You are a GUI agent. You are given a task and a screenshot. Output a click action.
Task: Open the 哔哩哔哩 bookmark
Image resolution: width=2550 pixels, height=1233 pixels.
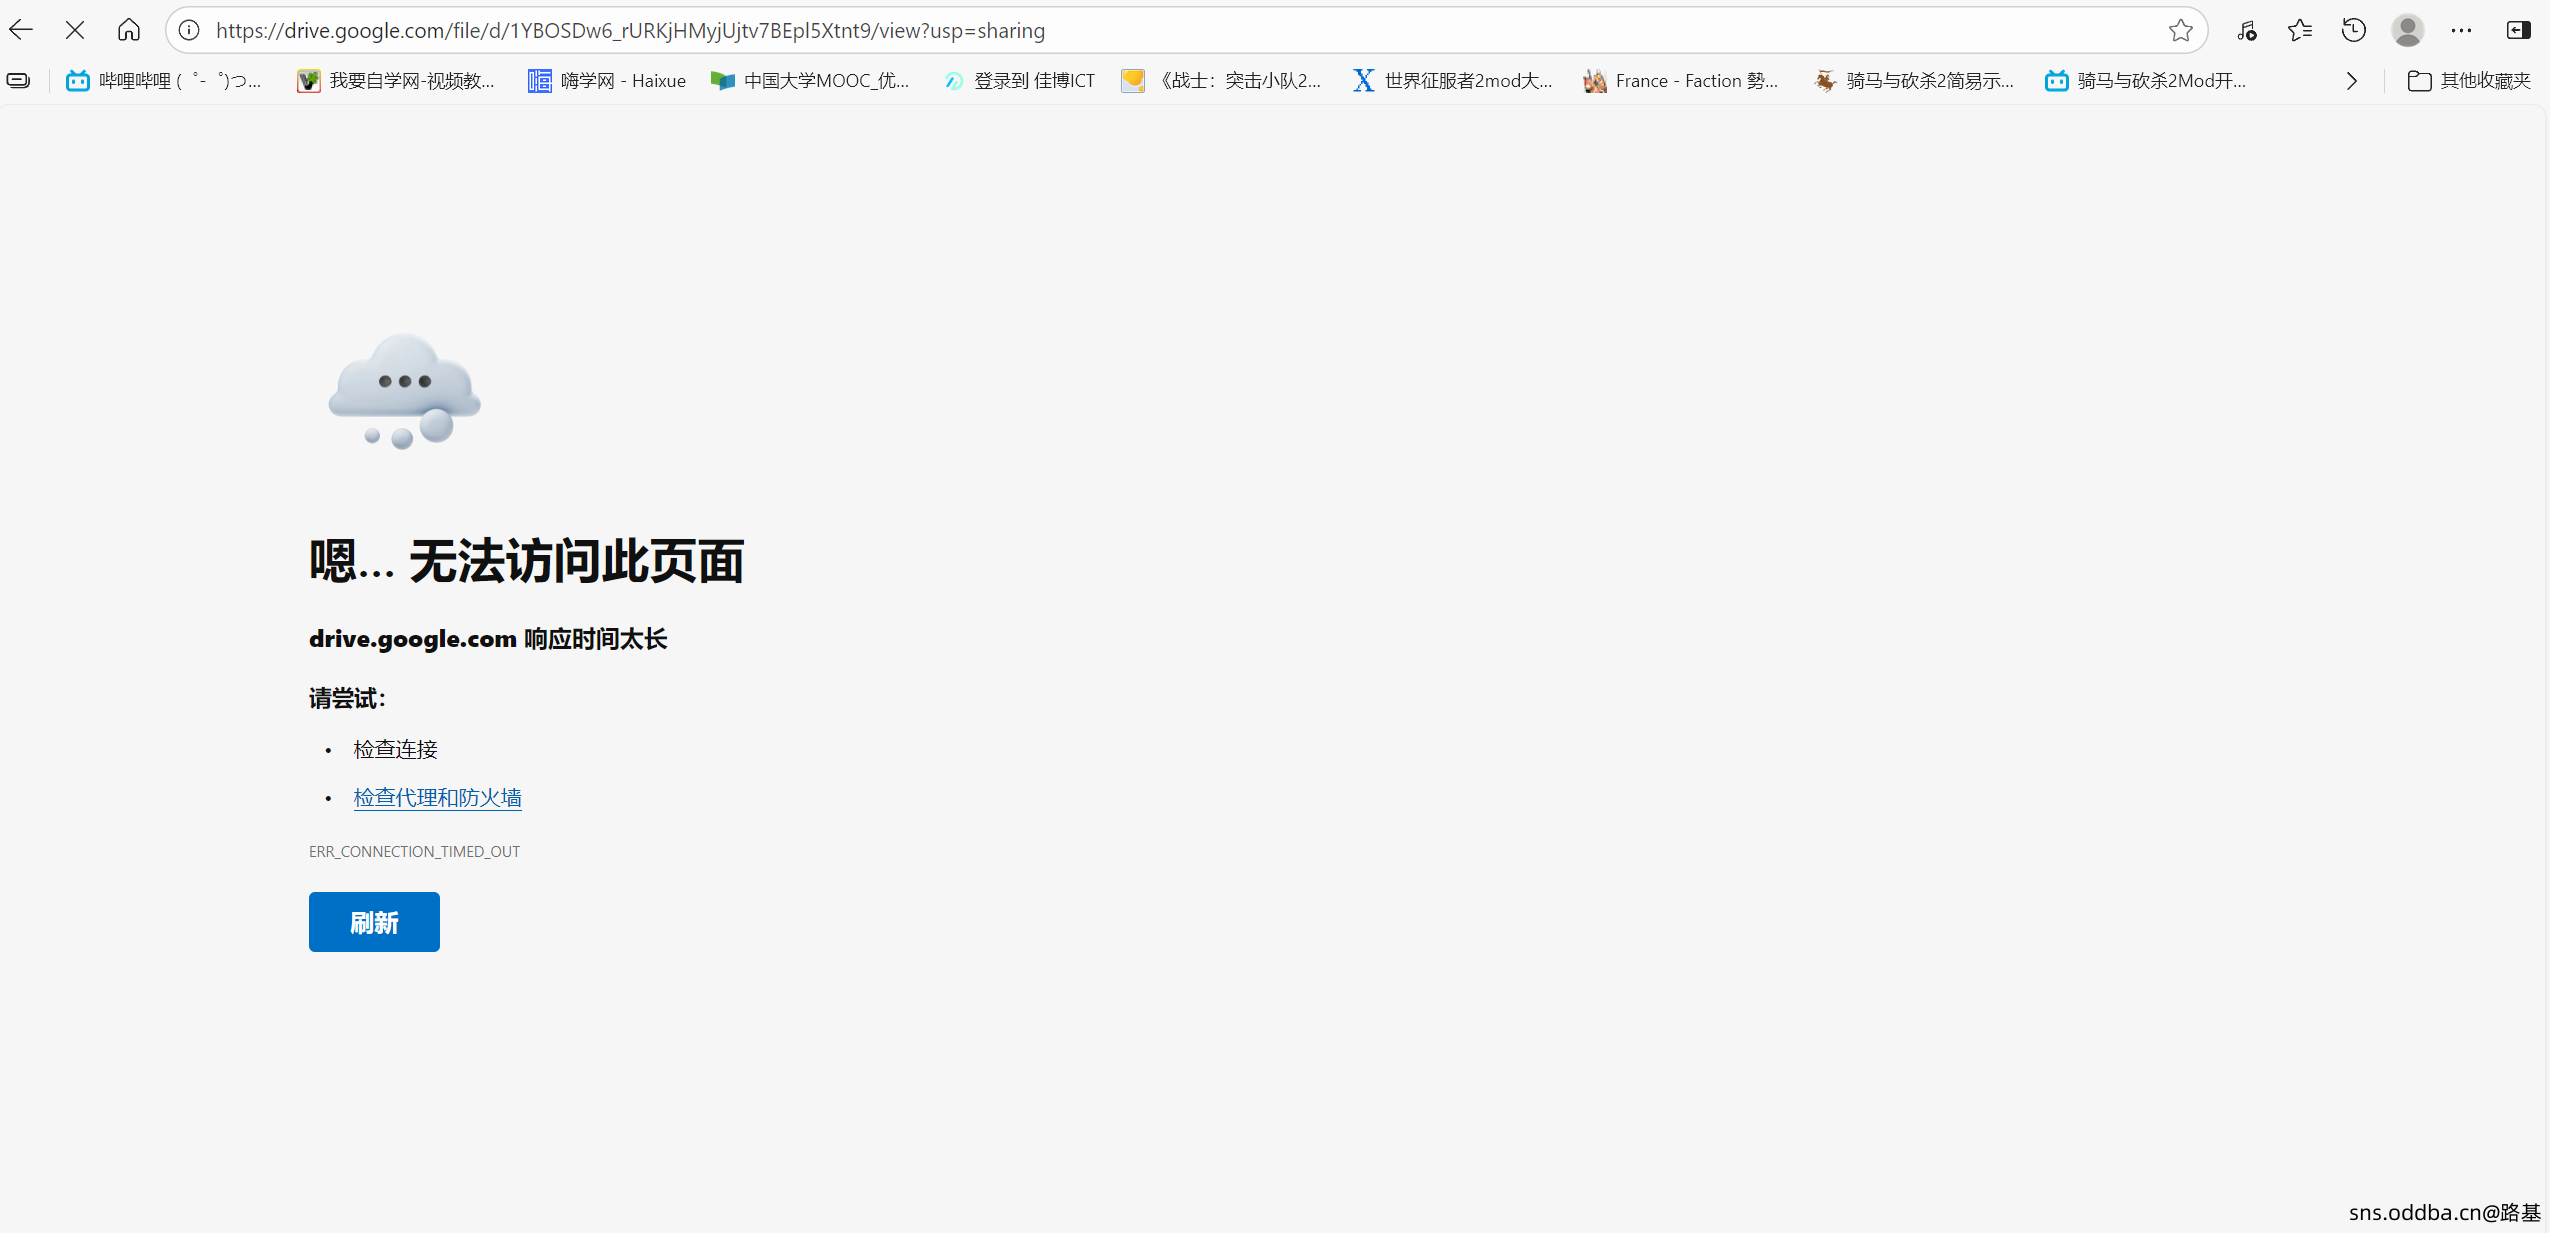coord(165,81)
